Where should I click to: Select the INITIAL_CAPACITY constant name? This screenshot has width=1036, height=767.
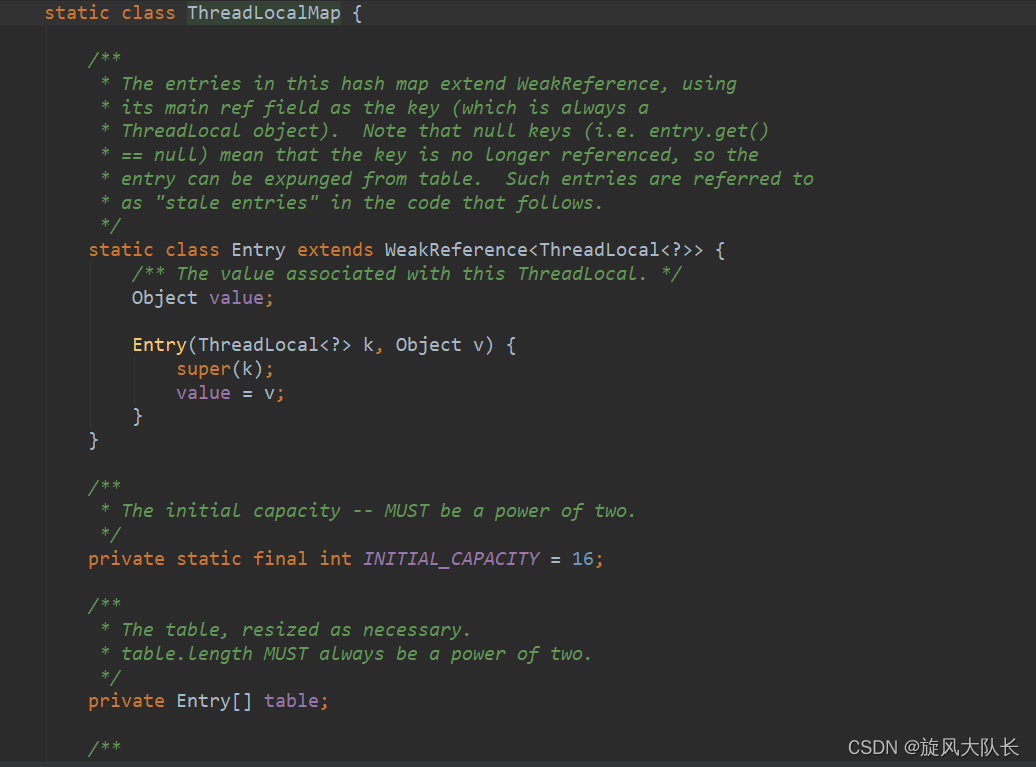click(451, 558)
